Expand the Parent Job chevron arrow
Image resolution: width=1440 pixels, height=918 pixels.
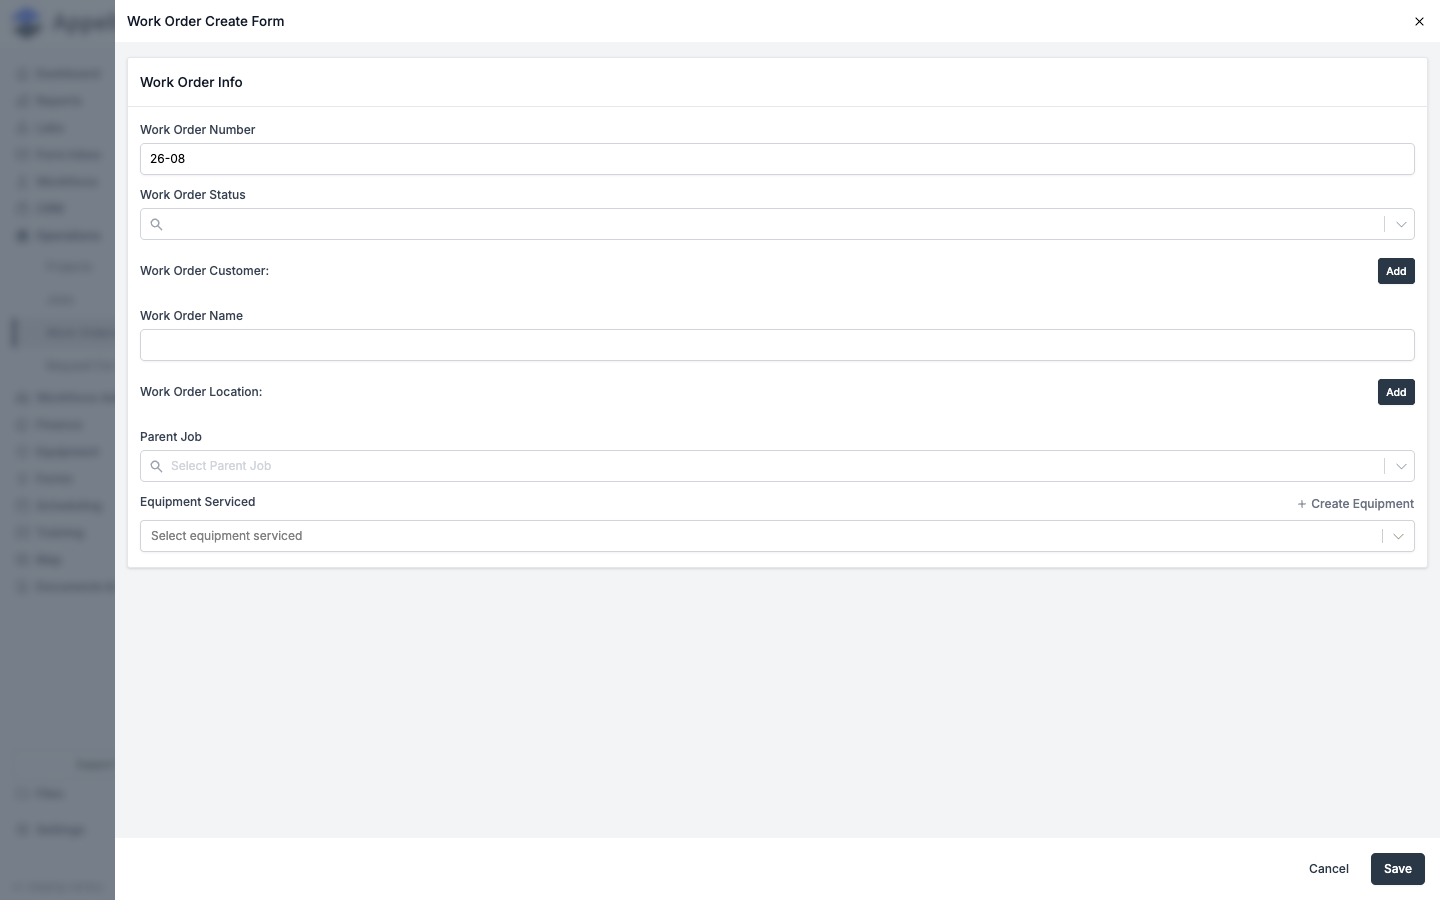point(1401,466)
